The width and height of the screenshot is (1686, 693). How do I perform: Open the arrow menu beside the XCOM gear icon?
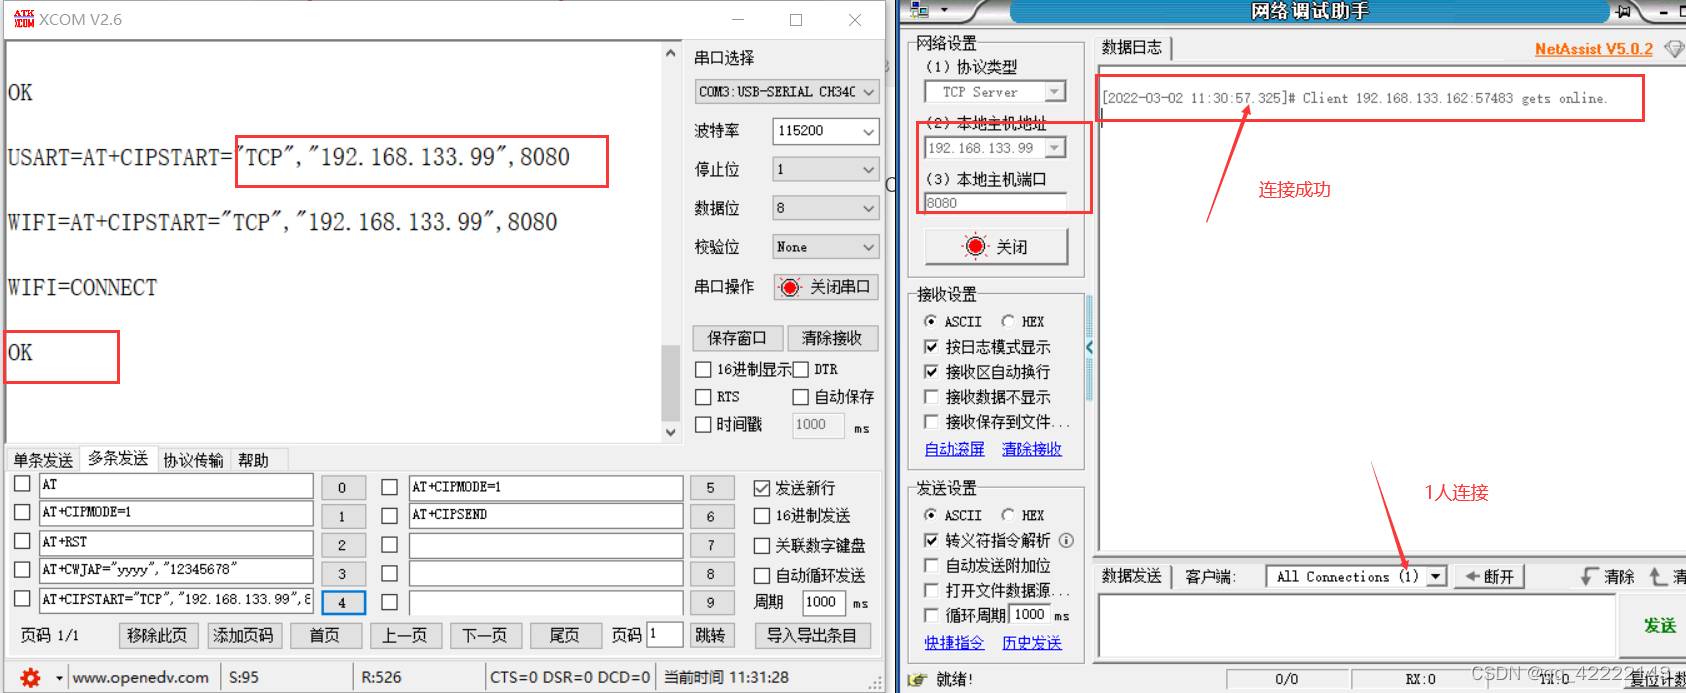(x=59, y=678)
